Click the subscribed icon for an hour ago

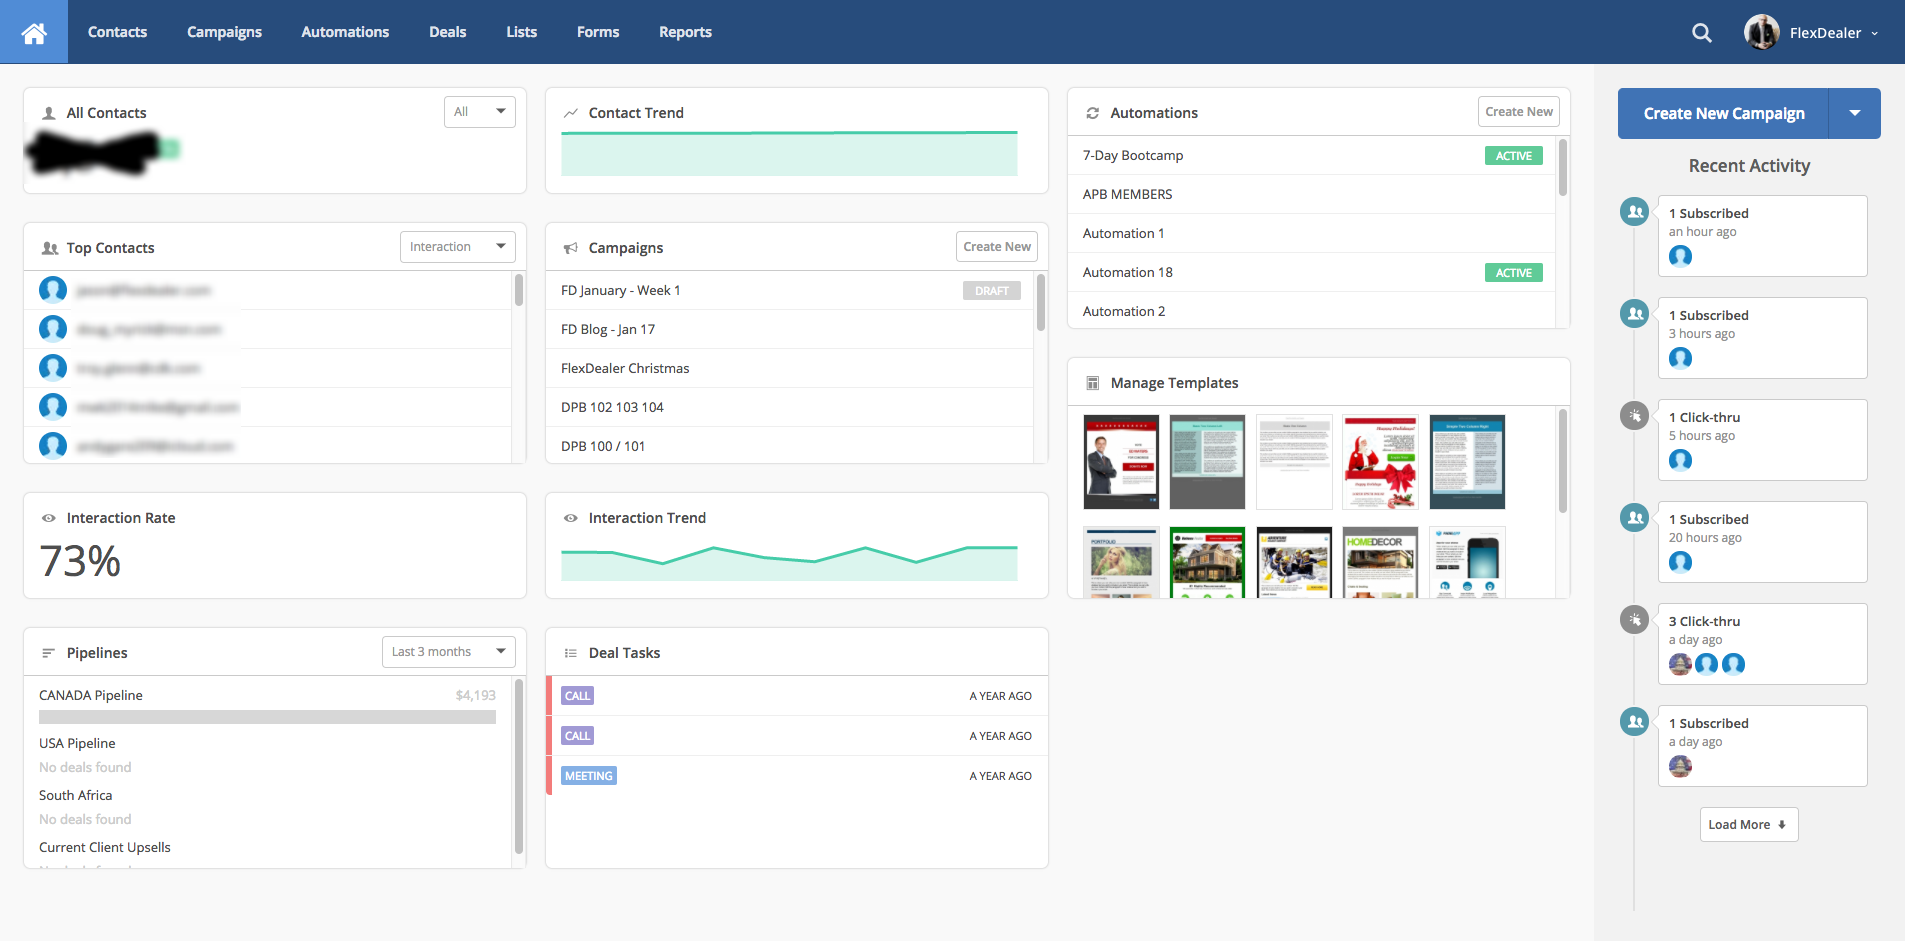(1634, 212)
